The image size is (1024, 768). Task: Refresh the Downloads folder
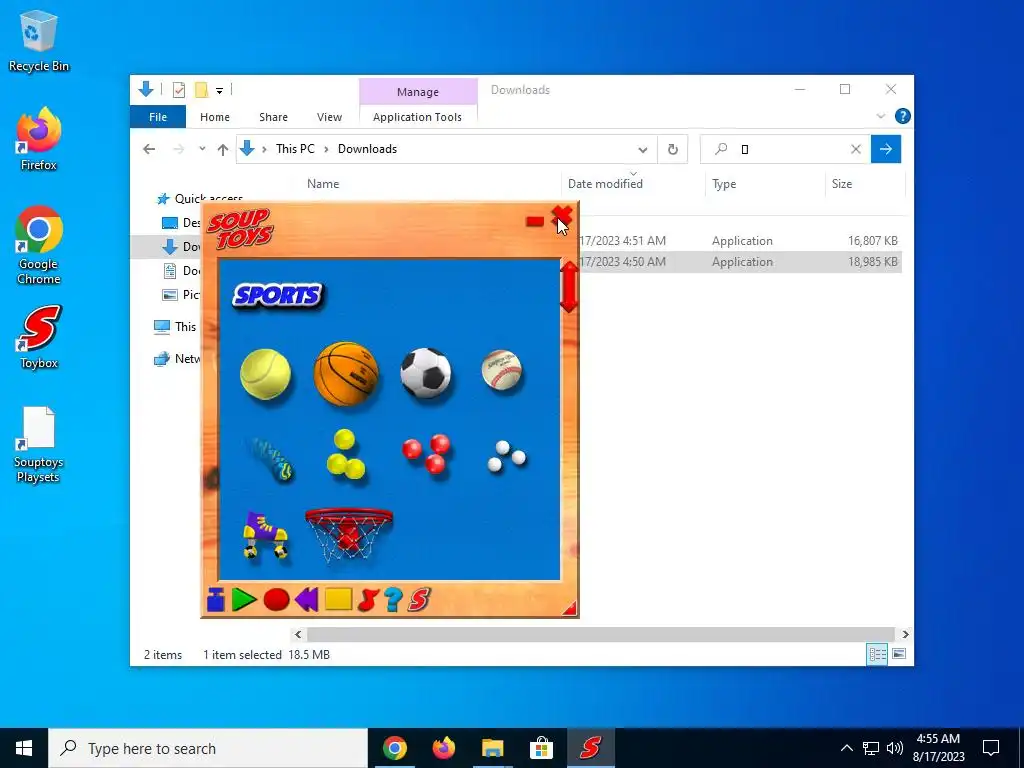click(673, 150)
